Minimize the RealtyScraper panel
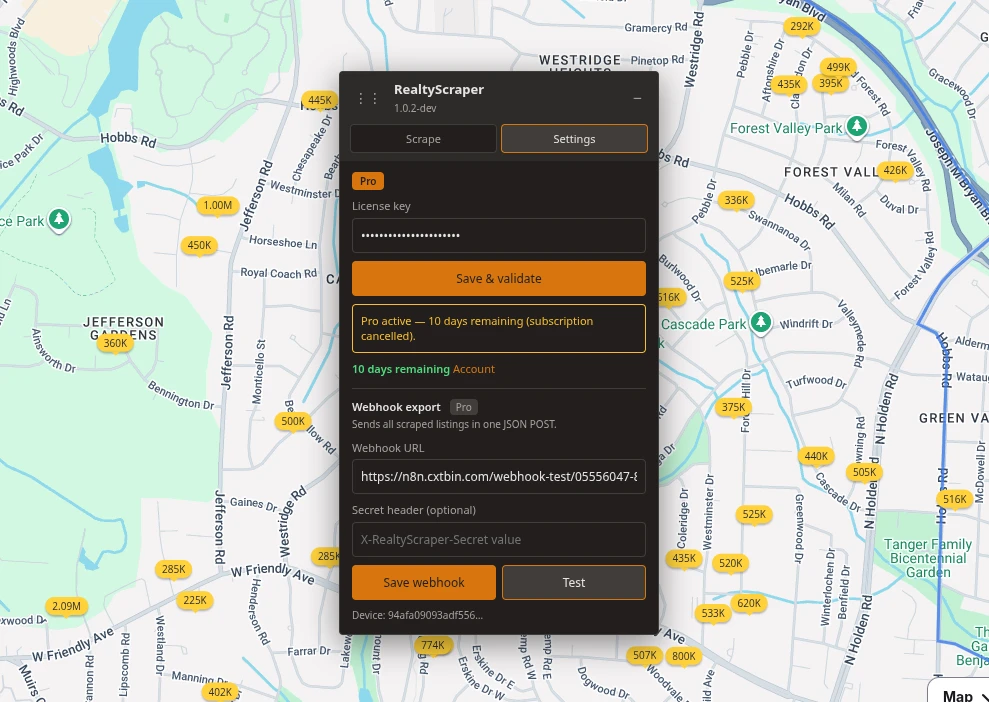Viewport: 989px width, 702px height. [637, 98]
